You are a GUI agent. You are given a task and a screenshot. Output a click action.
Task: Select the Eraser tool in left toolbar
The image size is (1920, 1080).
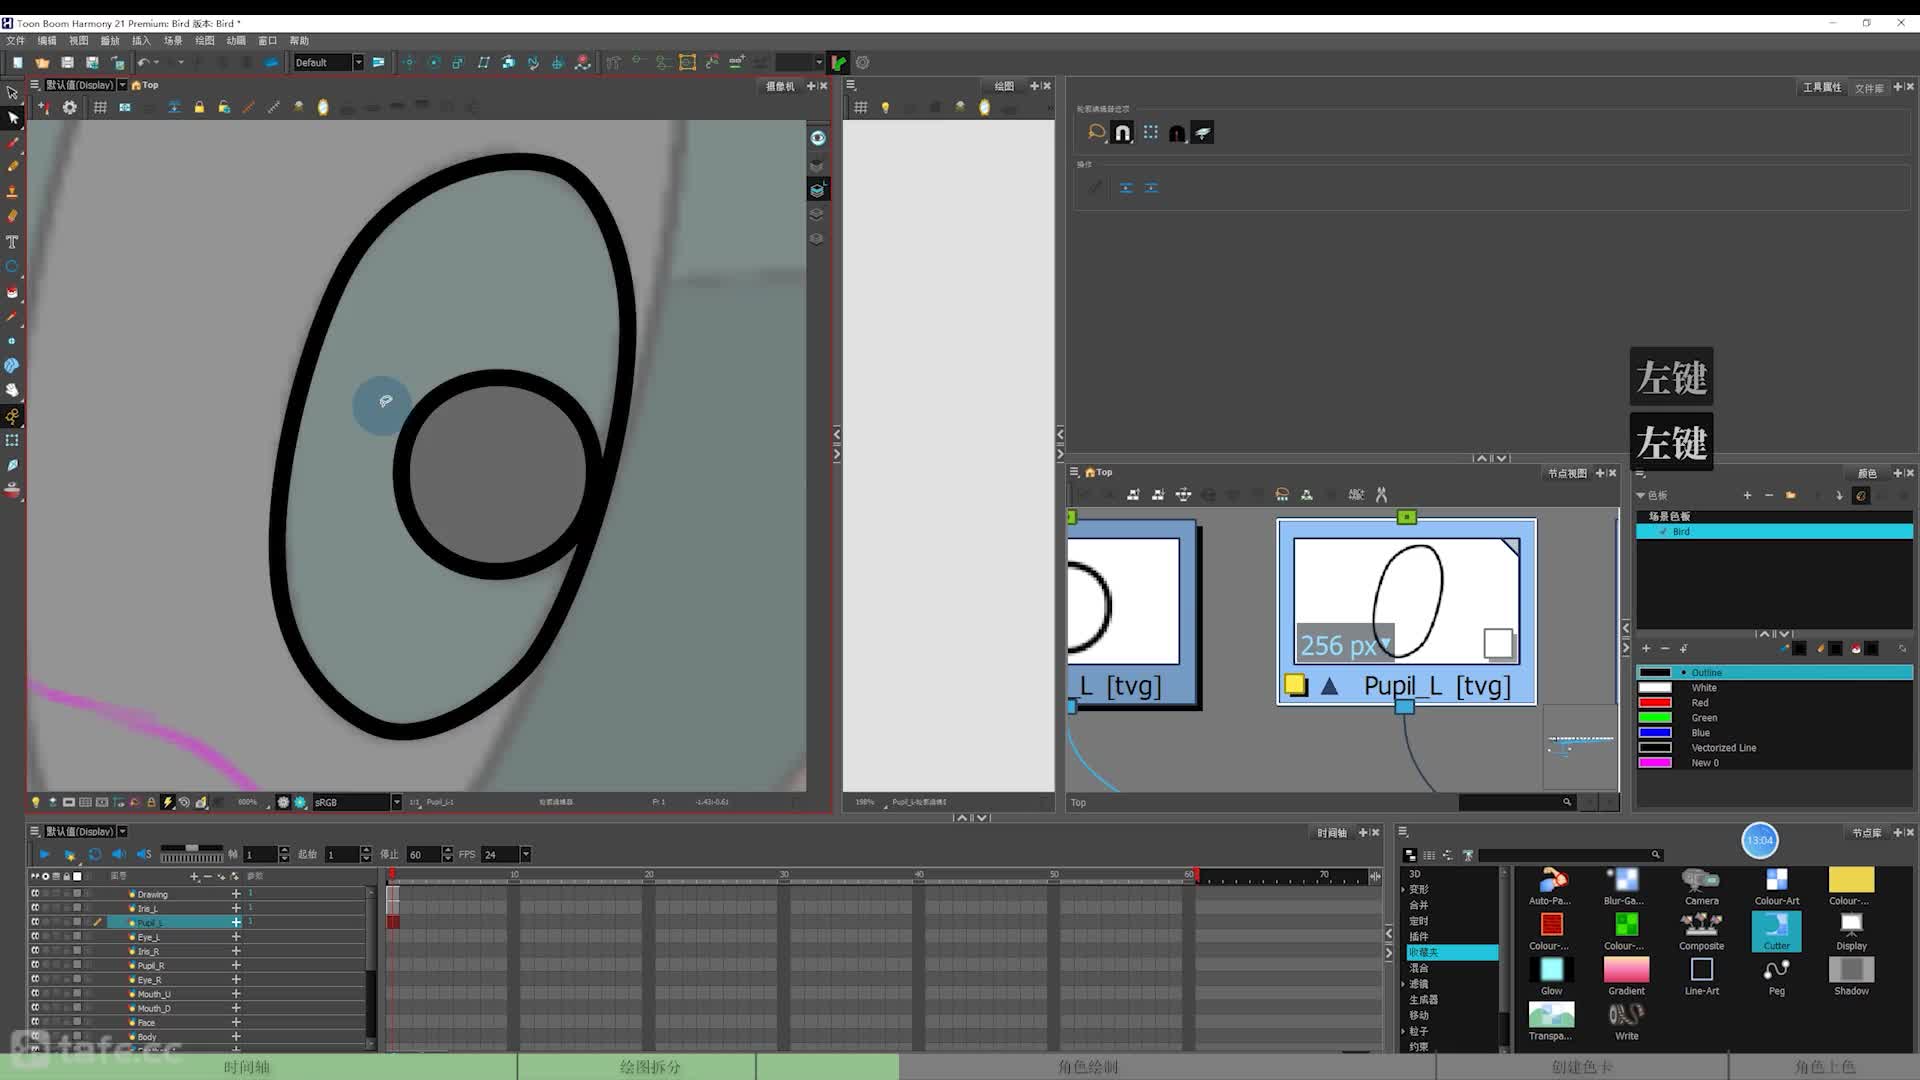13,216
